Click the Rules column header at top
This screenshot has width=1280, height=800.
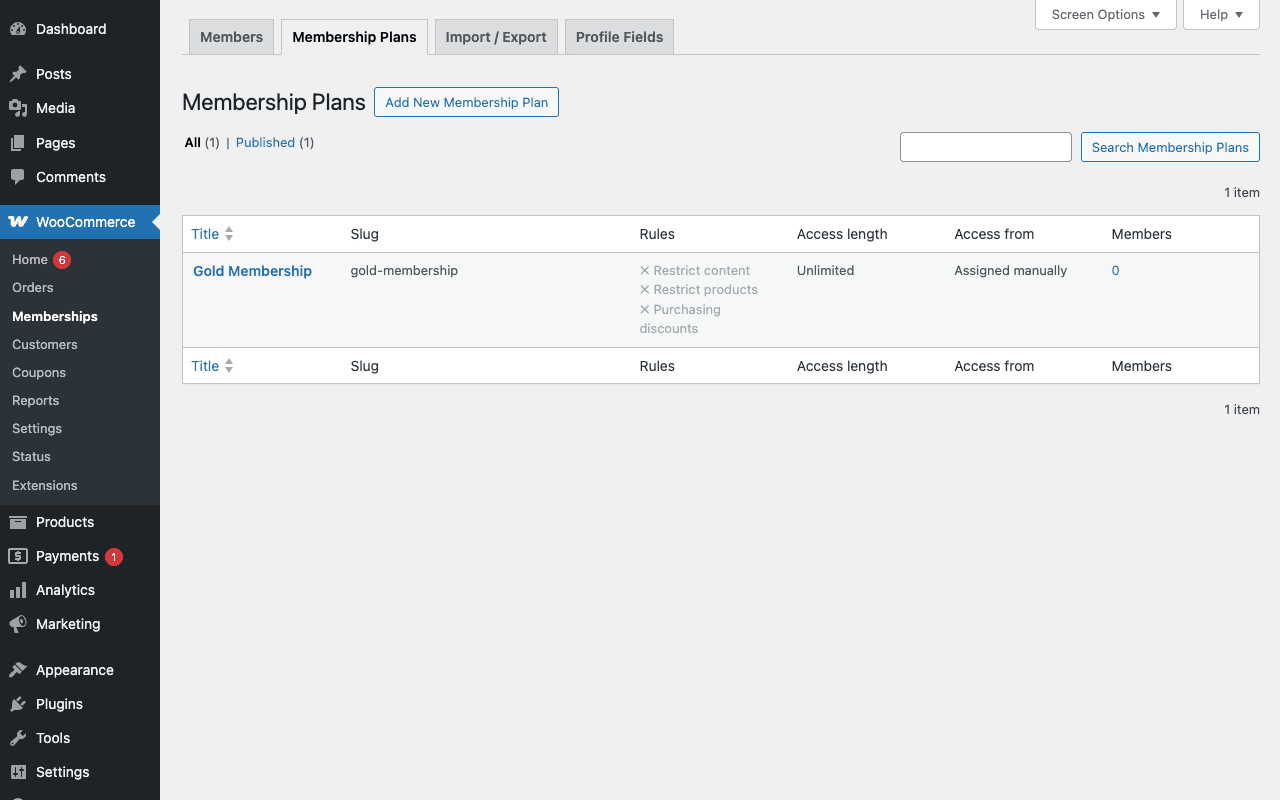(657, 234)
